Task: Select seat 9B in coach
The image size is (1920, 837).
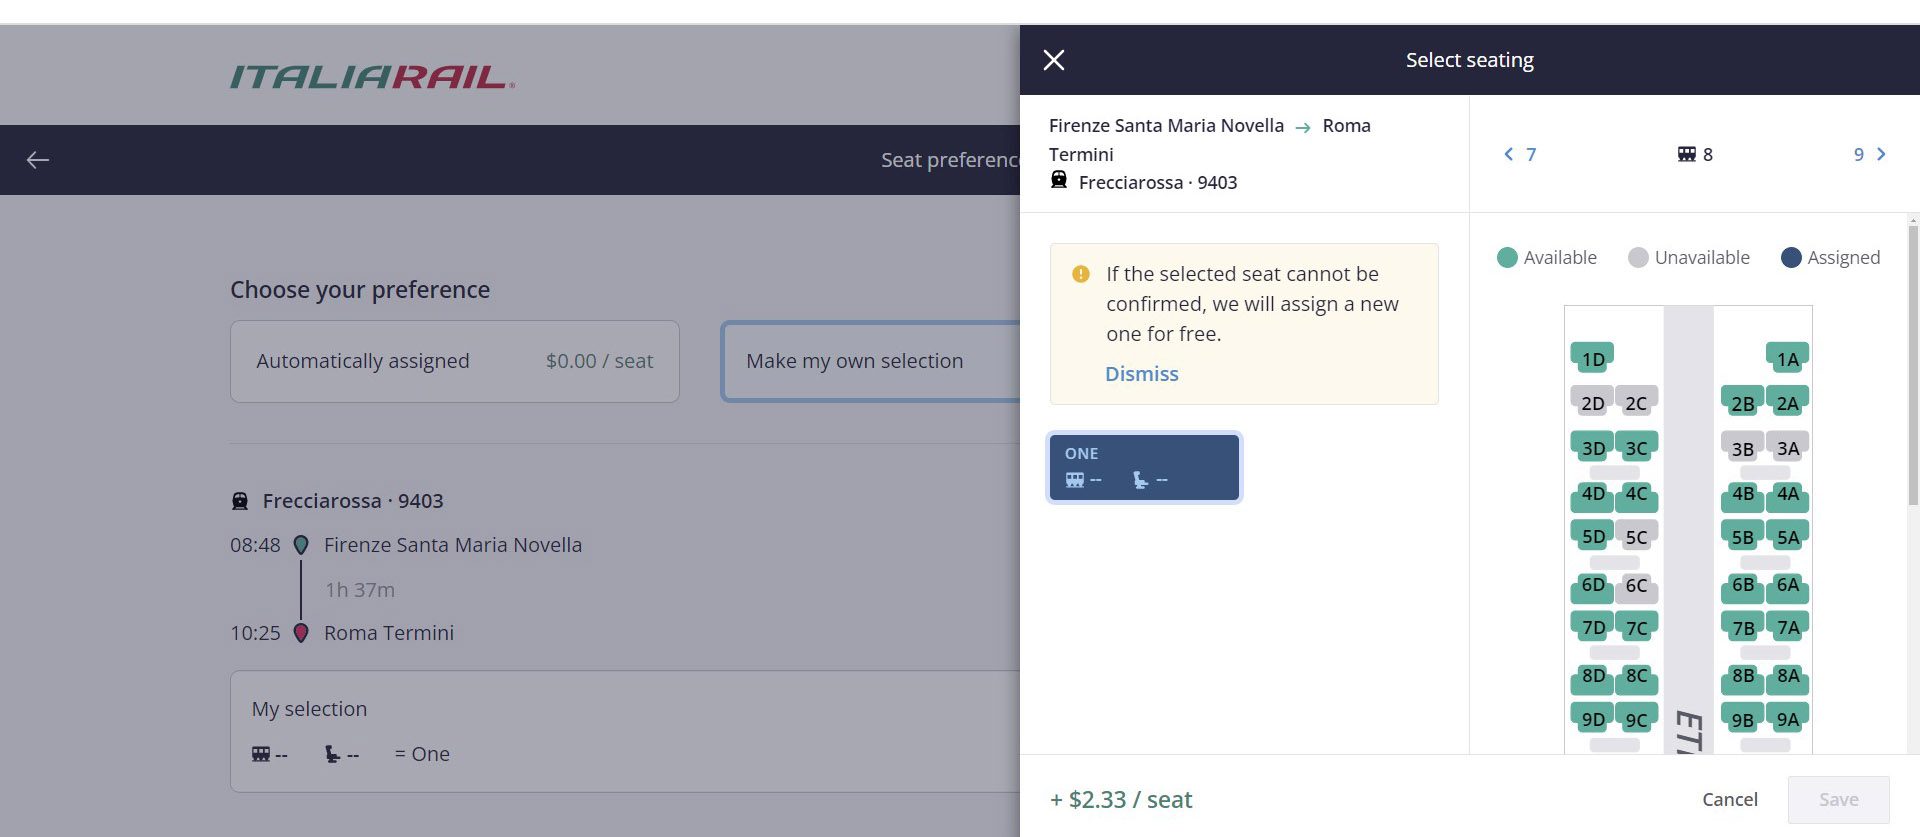Action: coord(1742,720)
